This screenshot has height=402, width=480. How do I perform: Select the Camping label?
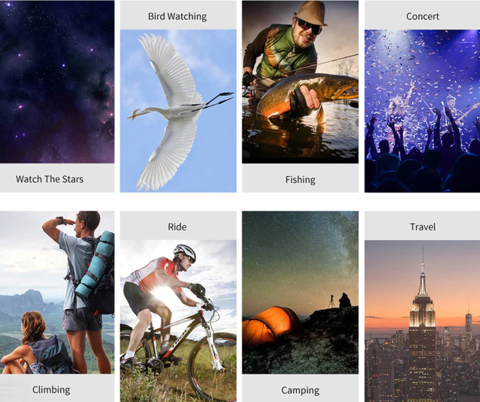click(x=300, y=390)
